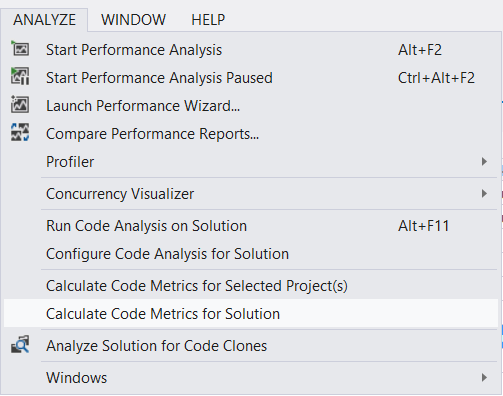The height and width of the screenshot is (396, 503).
Task: Click the Analyze Solution for Code Clones icon
Action: click(20, 345)
